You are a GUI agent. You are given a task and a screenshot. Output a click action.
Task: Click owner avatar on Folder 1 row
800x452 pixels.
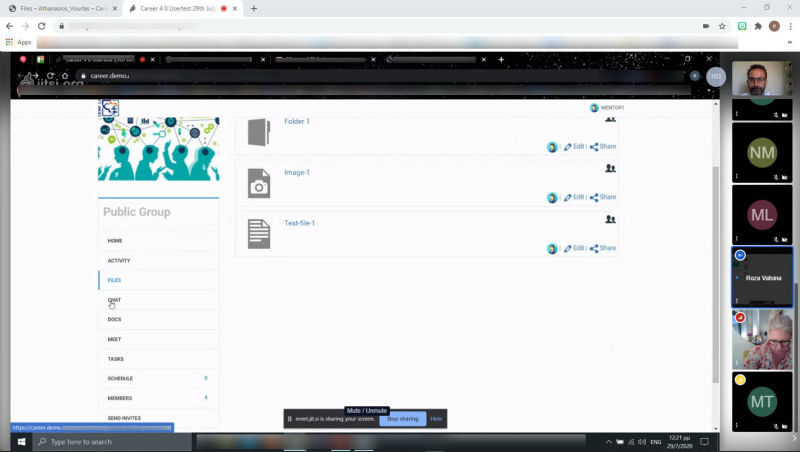(552, 147)
